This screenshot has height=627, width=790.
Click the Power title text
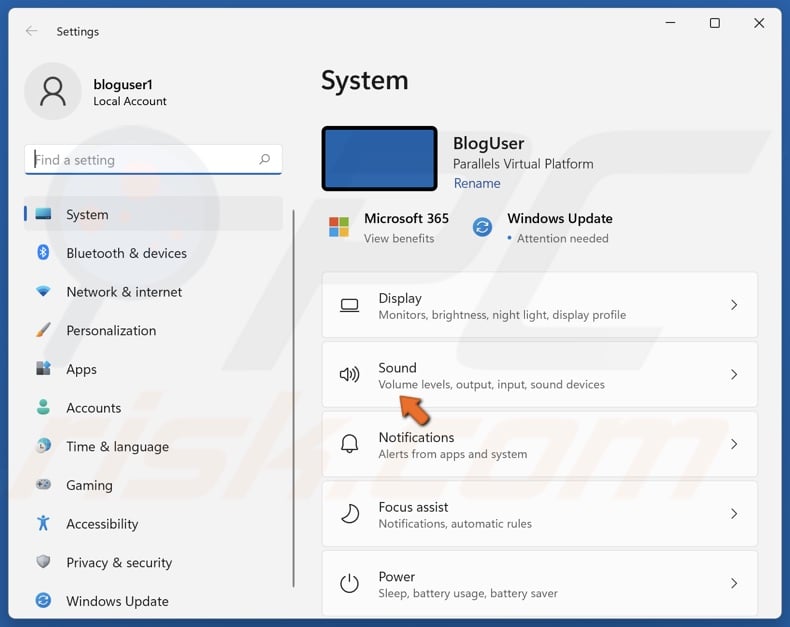(x=397, y=577)
